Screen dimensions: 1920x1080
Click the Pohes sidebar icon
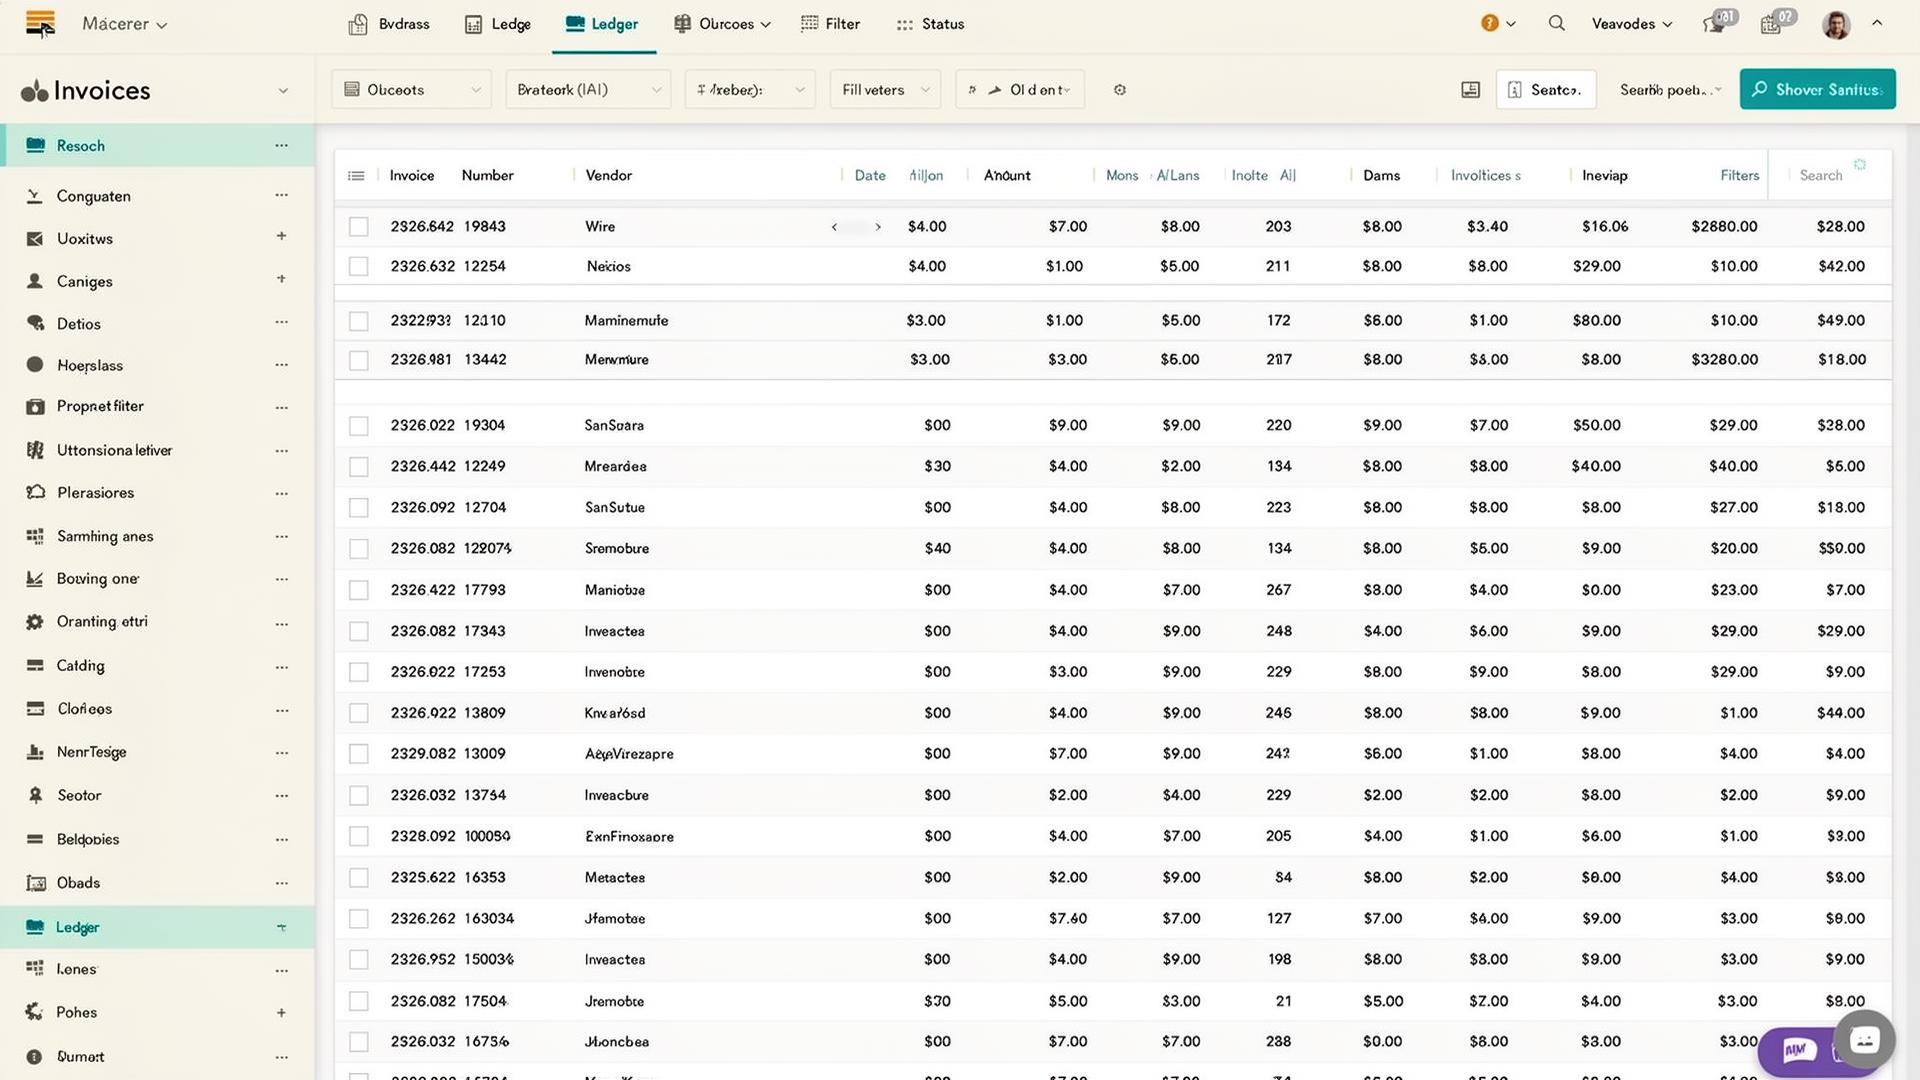[35, 1012]
